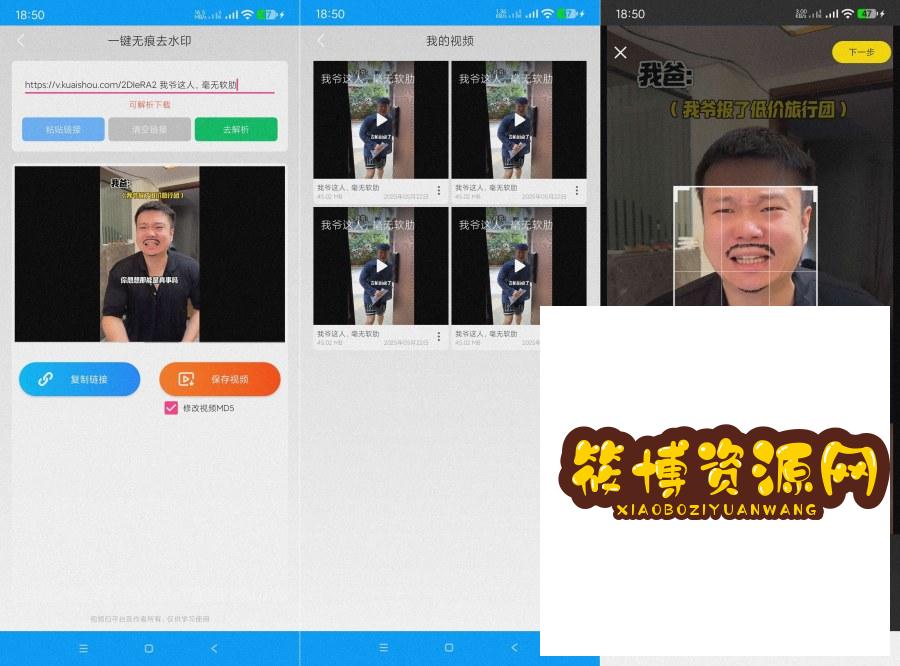Start parsing with the 去解析 button
Screen dimensions: 900x666
[236, 129]
